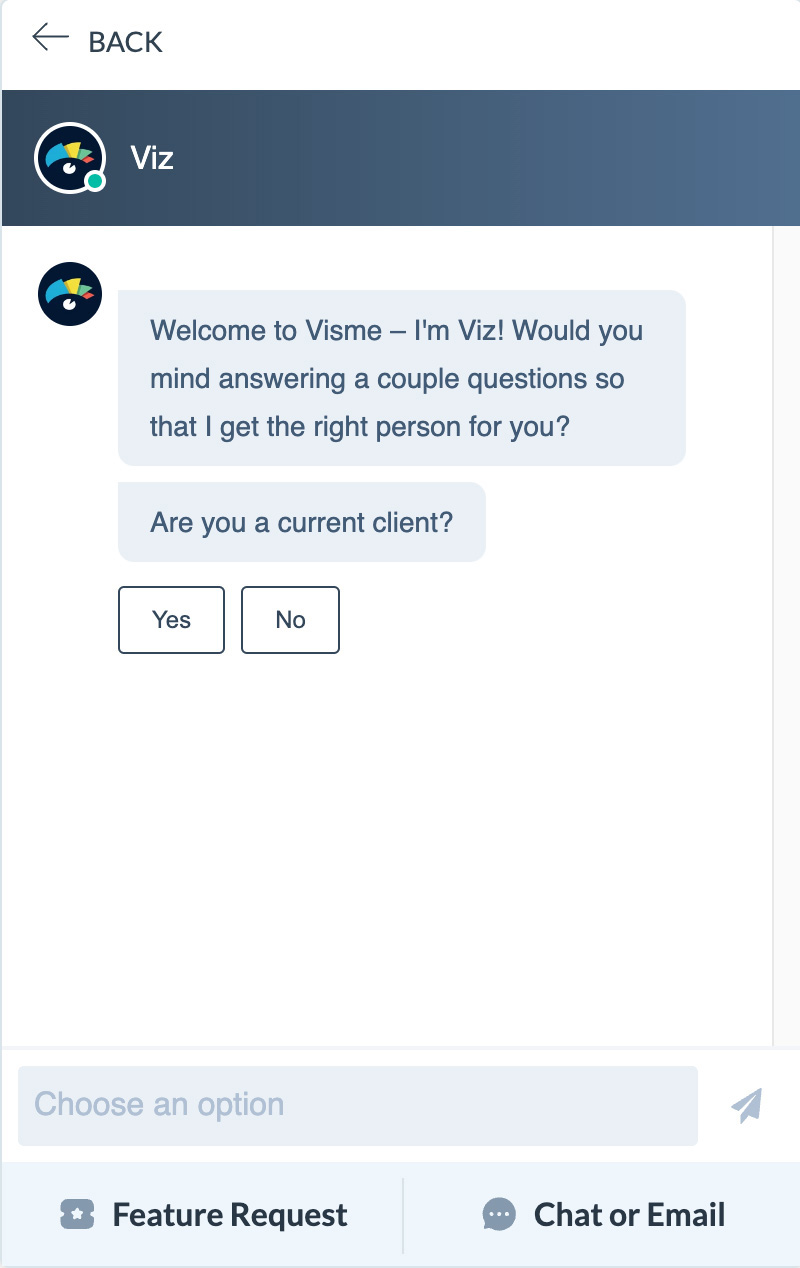This screenshot has width=800, height=1268.
Task: Click the speech bubble icon beside Chat or Email
Action: [x=499, y=1214]
